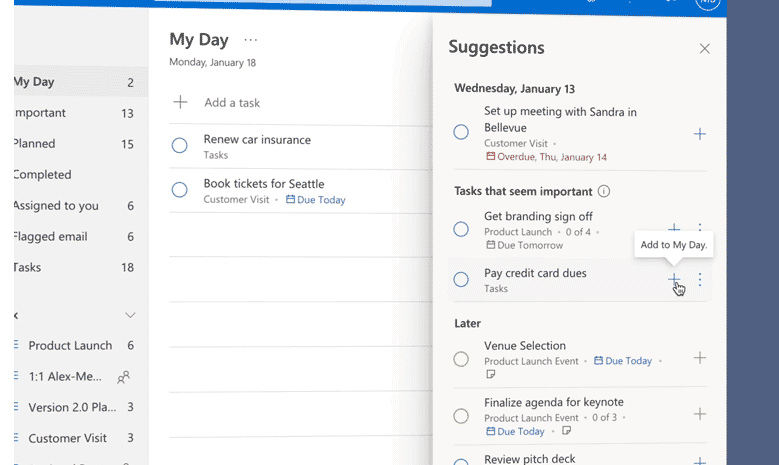Open Important list in sidebar
779x465 pixels.
[x=81, y=113]
